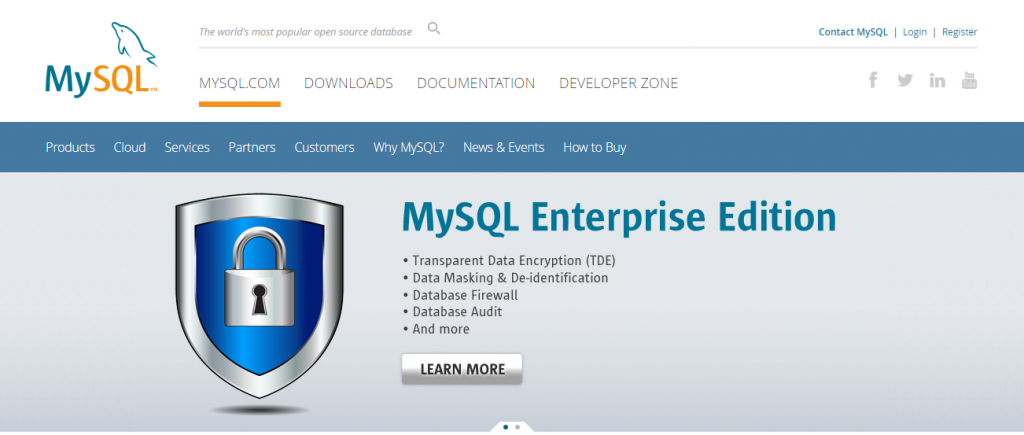Open the MYSQL.COM tab
The height and width of the screenshot is (435, 1024).
tap(240, 84)
